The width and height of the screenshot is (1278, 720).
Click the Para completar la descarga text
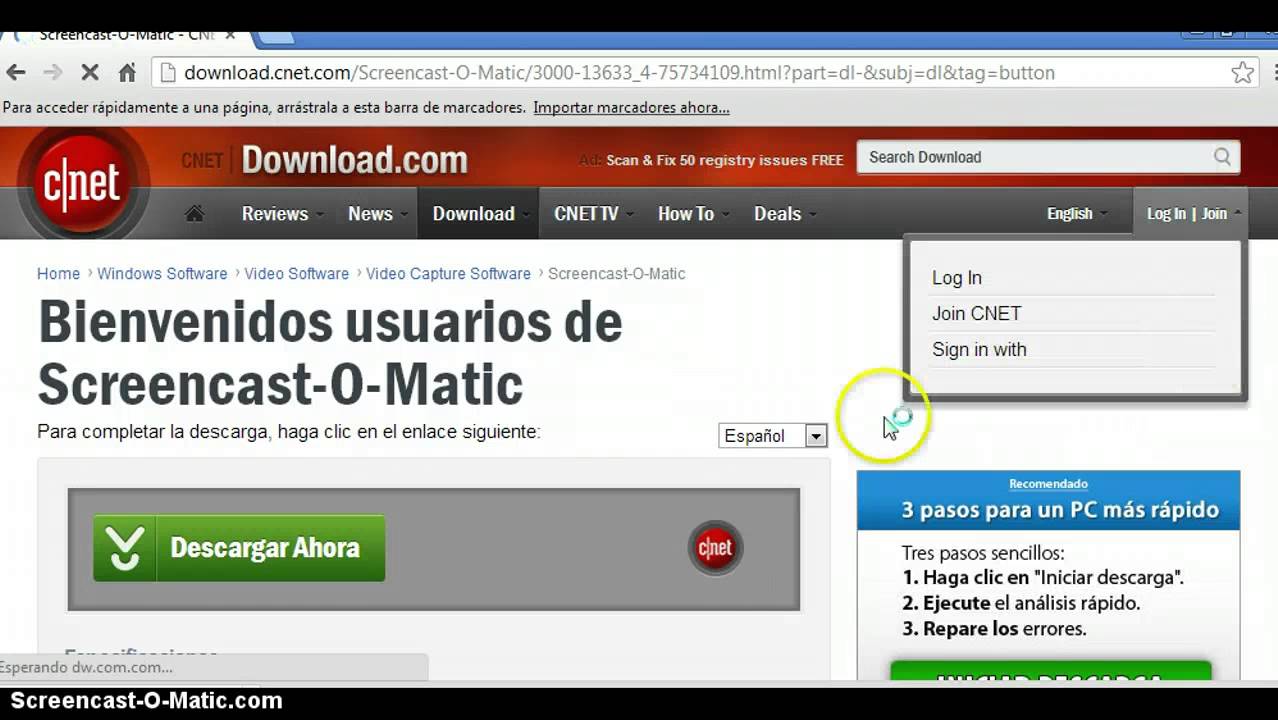coord(288,432)
